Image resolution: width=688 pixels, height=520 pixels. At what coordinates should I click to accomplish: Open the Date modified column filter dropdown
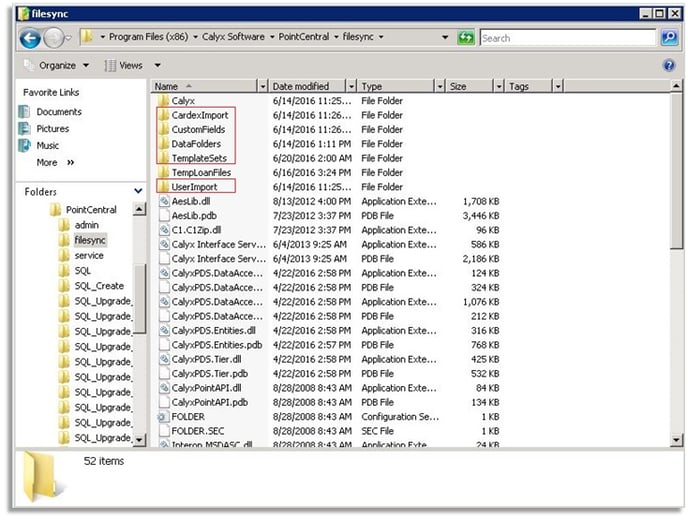click(x=351, y=86)
